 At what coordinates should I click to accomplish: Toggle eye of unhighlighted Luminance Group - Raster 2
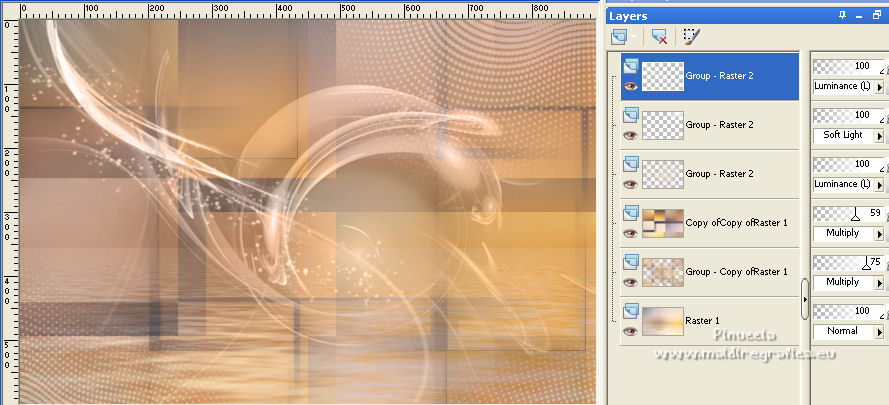(630, 184)
